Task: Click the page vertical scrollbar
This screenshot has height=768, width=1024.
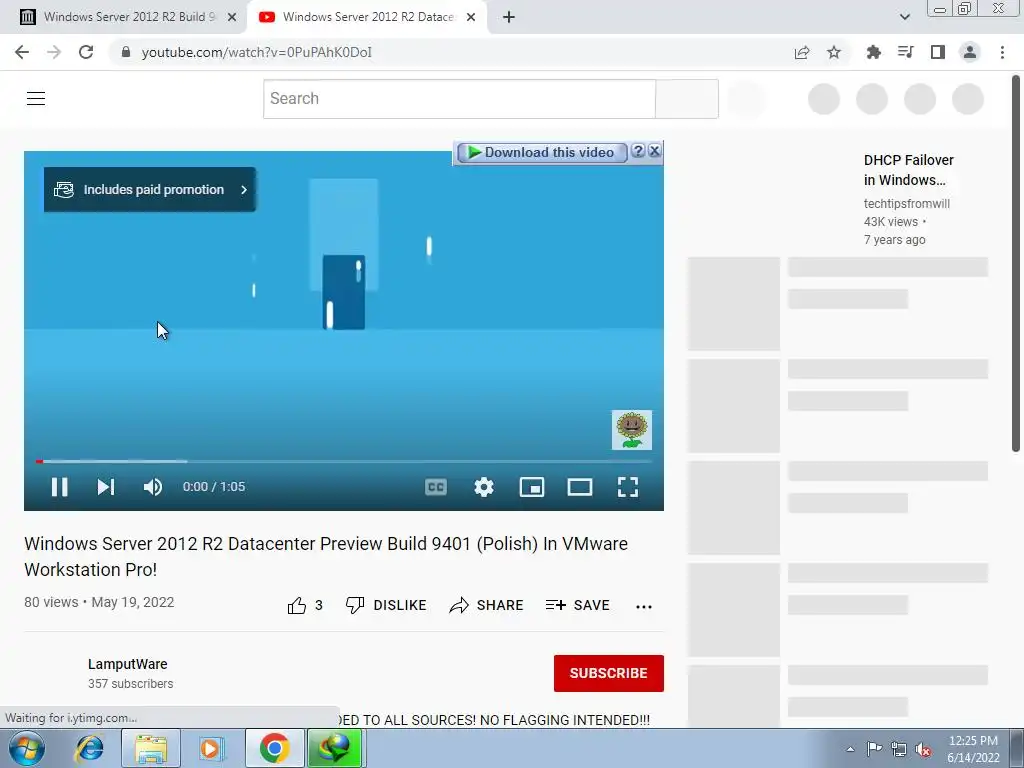Action: 1016,263
